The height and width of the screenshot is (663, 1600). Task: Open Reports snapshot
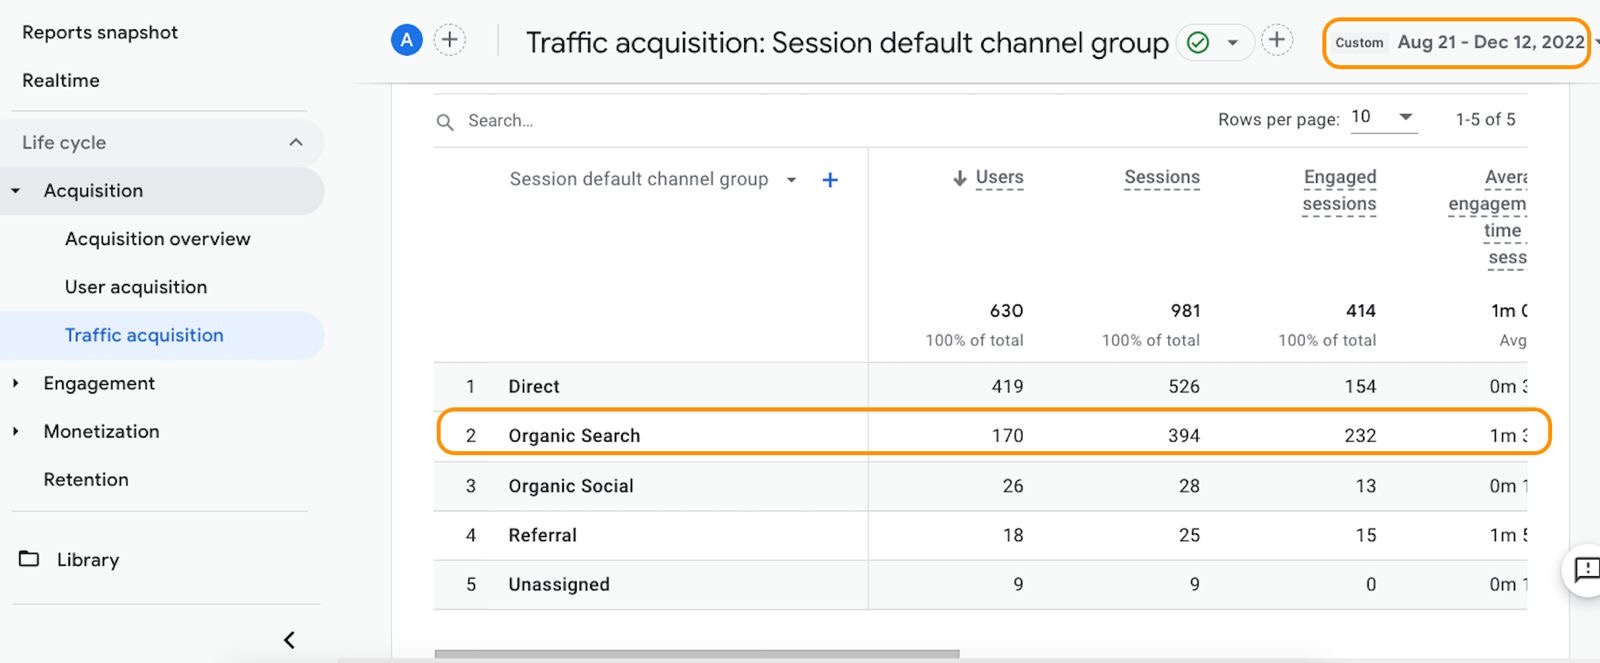coord(100,32)
